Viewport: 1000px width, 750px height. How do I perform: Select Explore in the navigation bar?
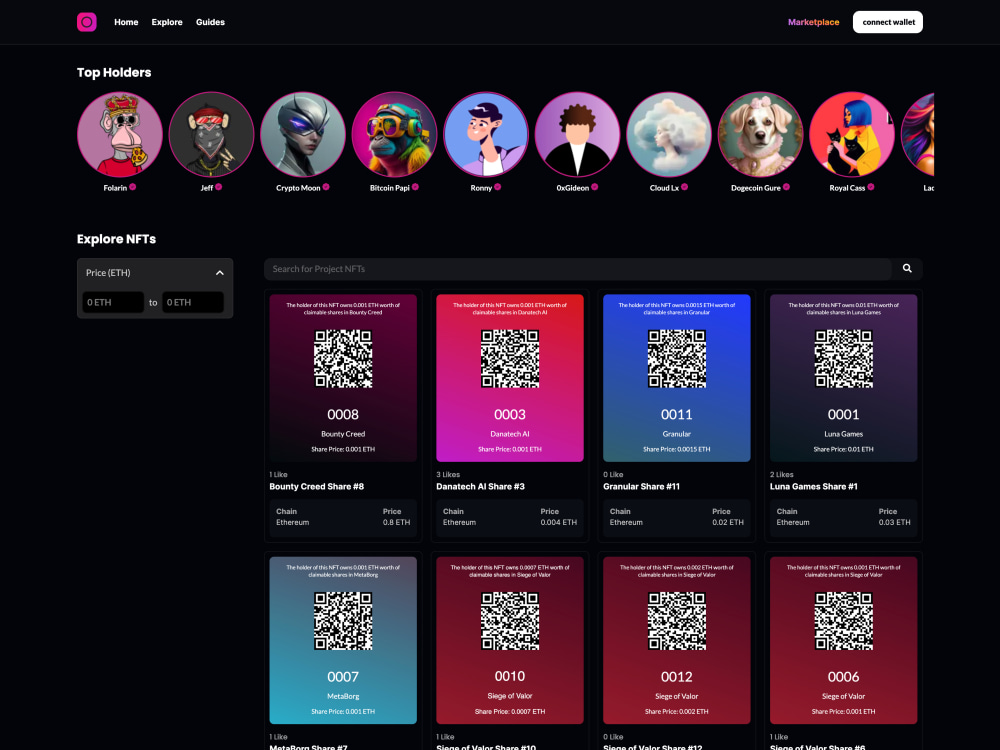167,21
